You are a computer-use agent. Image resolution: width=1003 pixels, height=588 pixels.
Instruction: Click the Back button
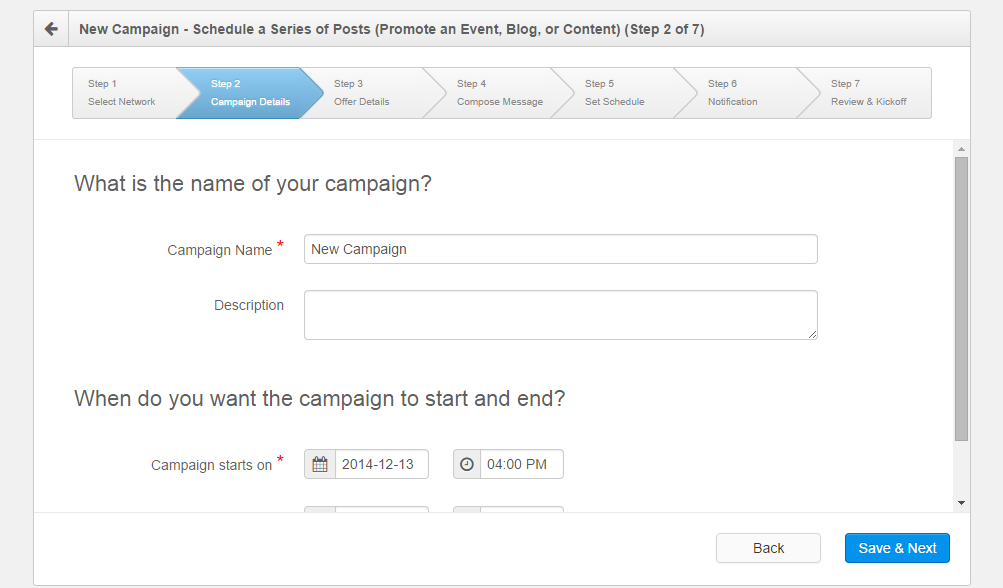pyautogui.click(x=767, y=548)
